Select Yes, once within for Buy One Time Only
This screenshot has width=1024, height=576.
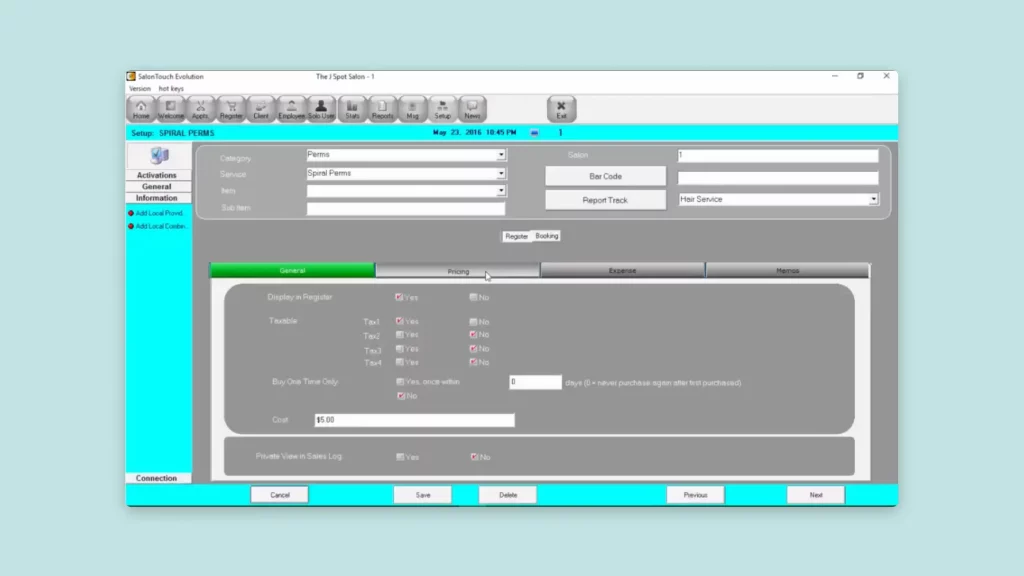(401, 382)
